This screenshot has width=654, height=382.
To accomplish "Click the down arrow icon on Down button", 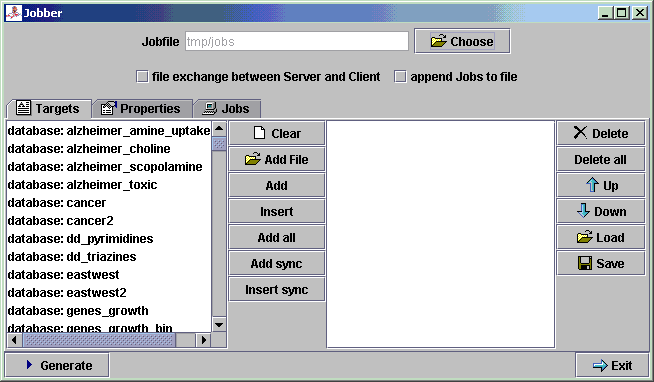I will (584, 211).
